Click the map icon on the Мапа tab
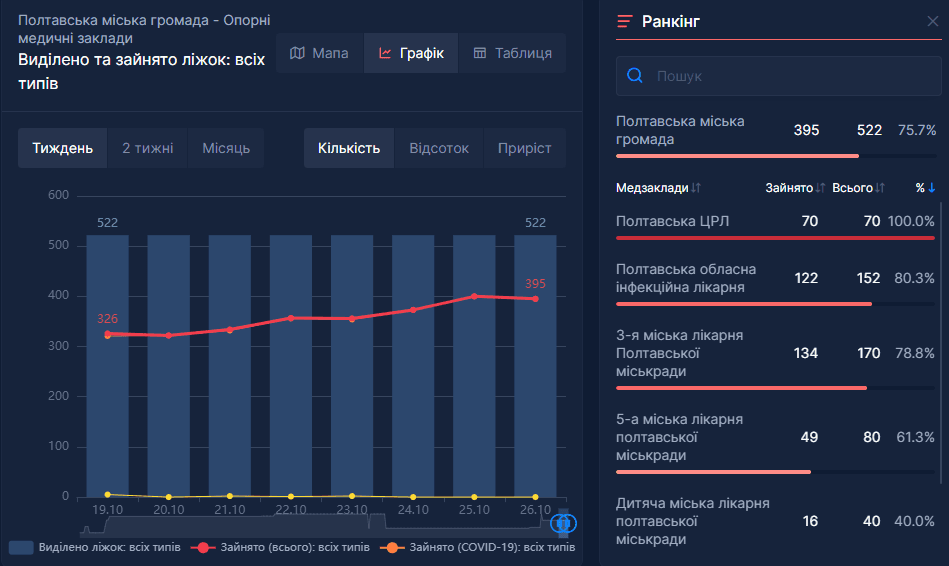Image resolution: width=949 pixels, height=566 pixels. click(x=297, y=53)
